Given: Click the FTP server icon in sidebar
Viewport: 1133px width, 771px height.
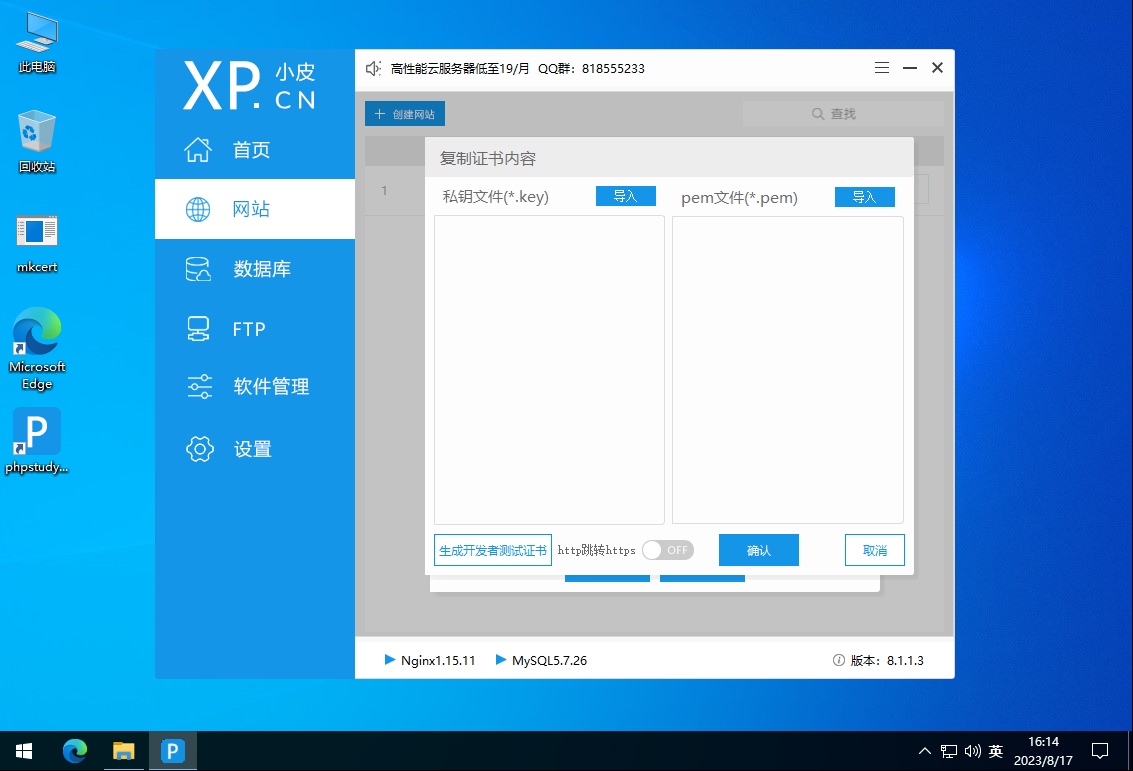Looking at the screenshot, I should coord(198,329).
